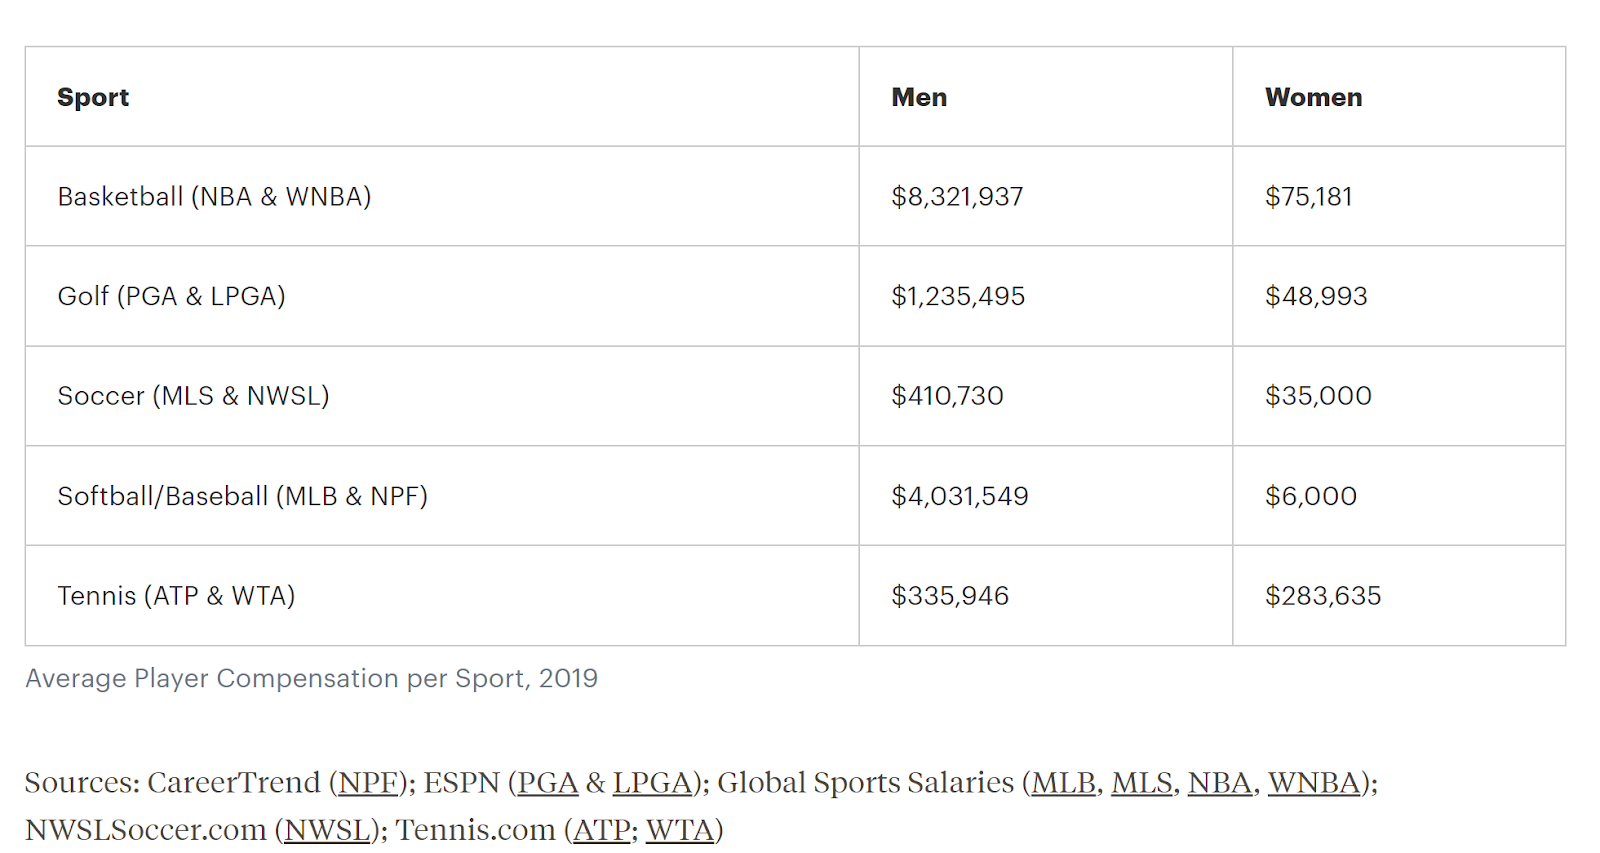Viewport: 1600px width, 853px height.
Task: Follow the LPGA source link
Action: [652, 783]
